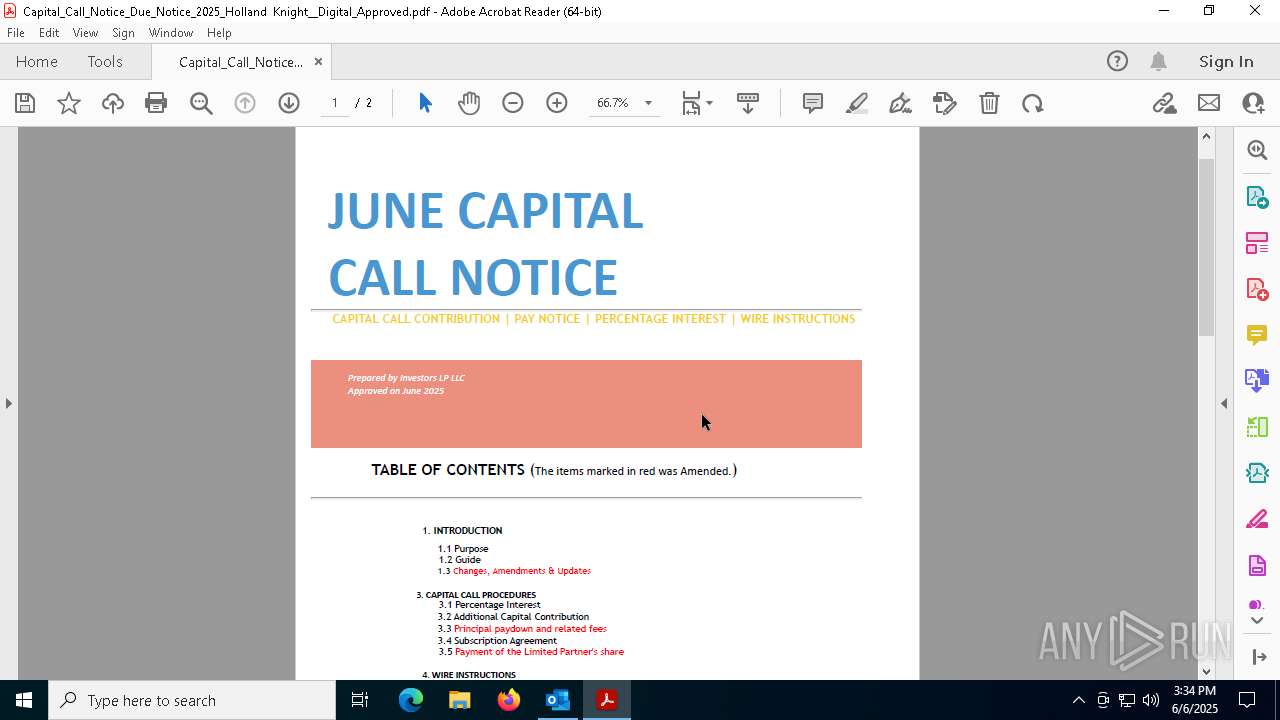Open the Sign document tool
This screenshot has width=1280, height=720.
(x=901, y=103)
